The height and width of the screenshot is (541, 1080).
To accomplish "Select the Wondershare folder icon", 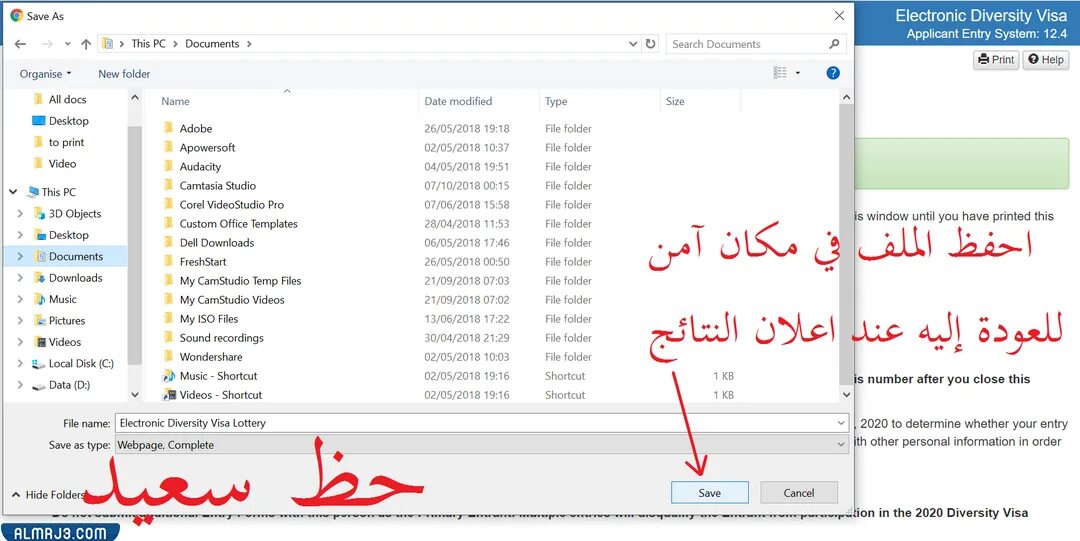I will [168, 357].
